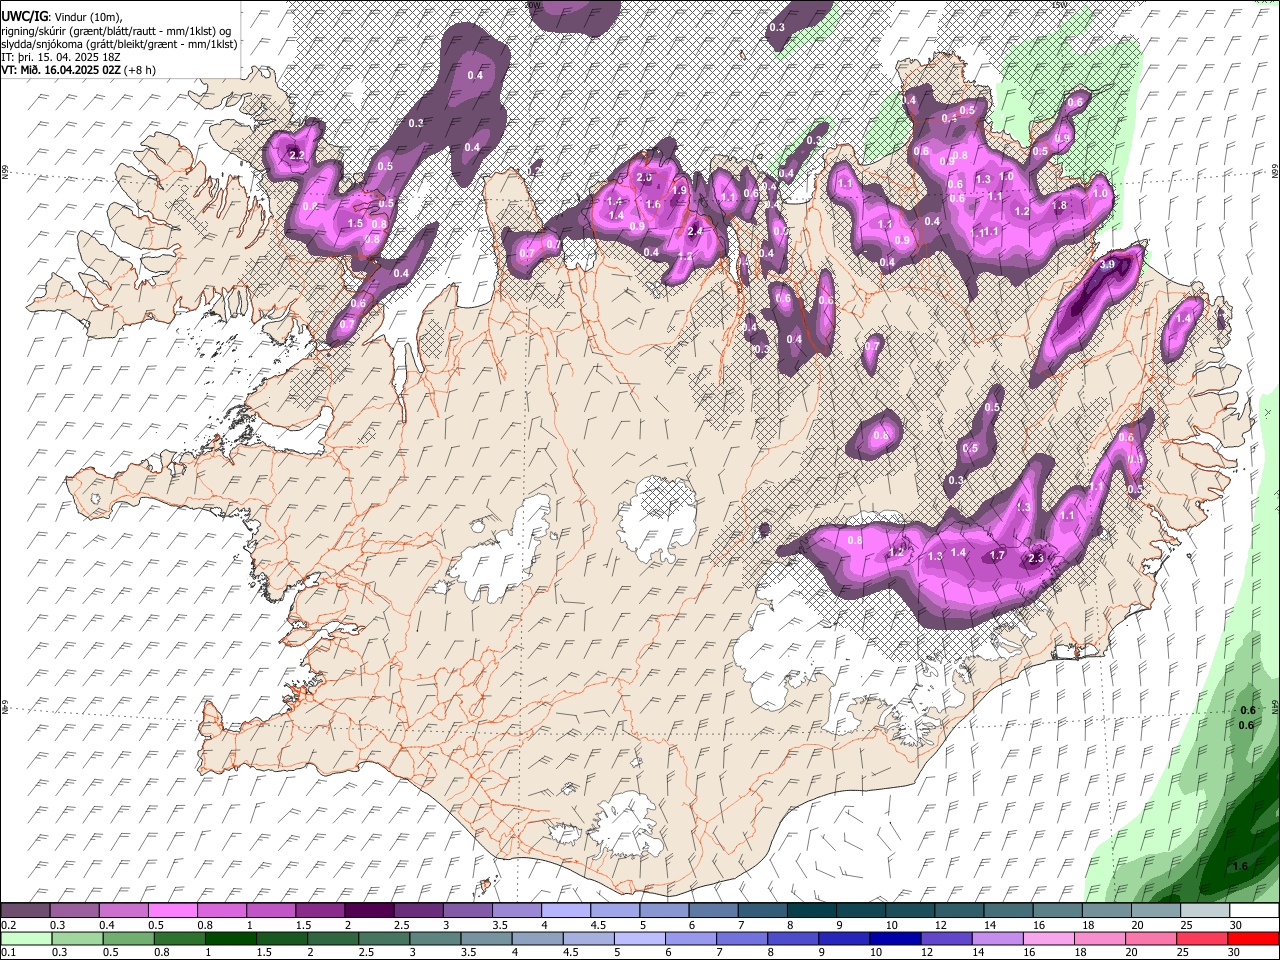Click the dark green bottom-row swatch starting at 1
Viewport: 1280px width, 960px height.
coord(230,938)
